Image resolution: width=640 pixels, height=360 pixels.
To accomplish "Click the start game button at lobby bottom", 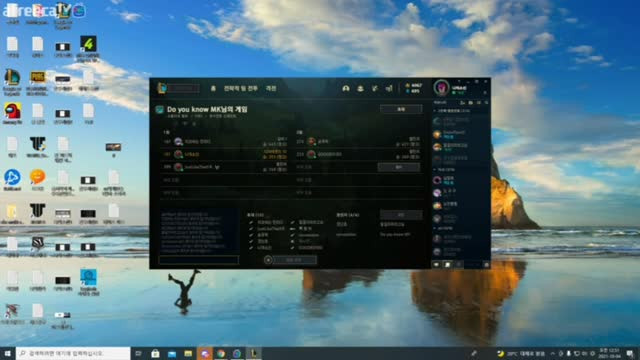I will [x=294, y=260].
